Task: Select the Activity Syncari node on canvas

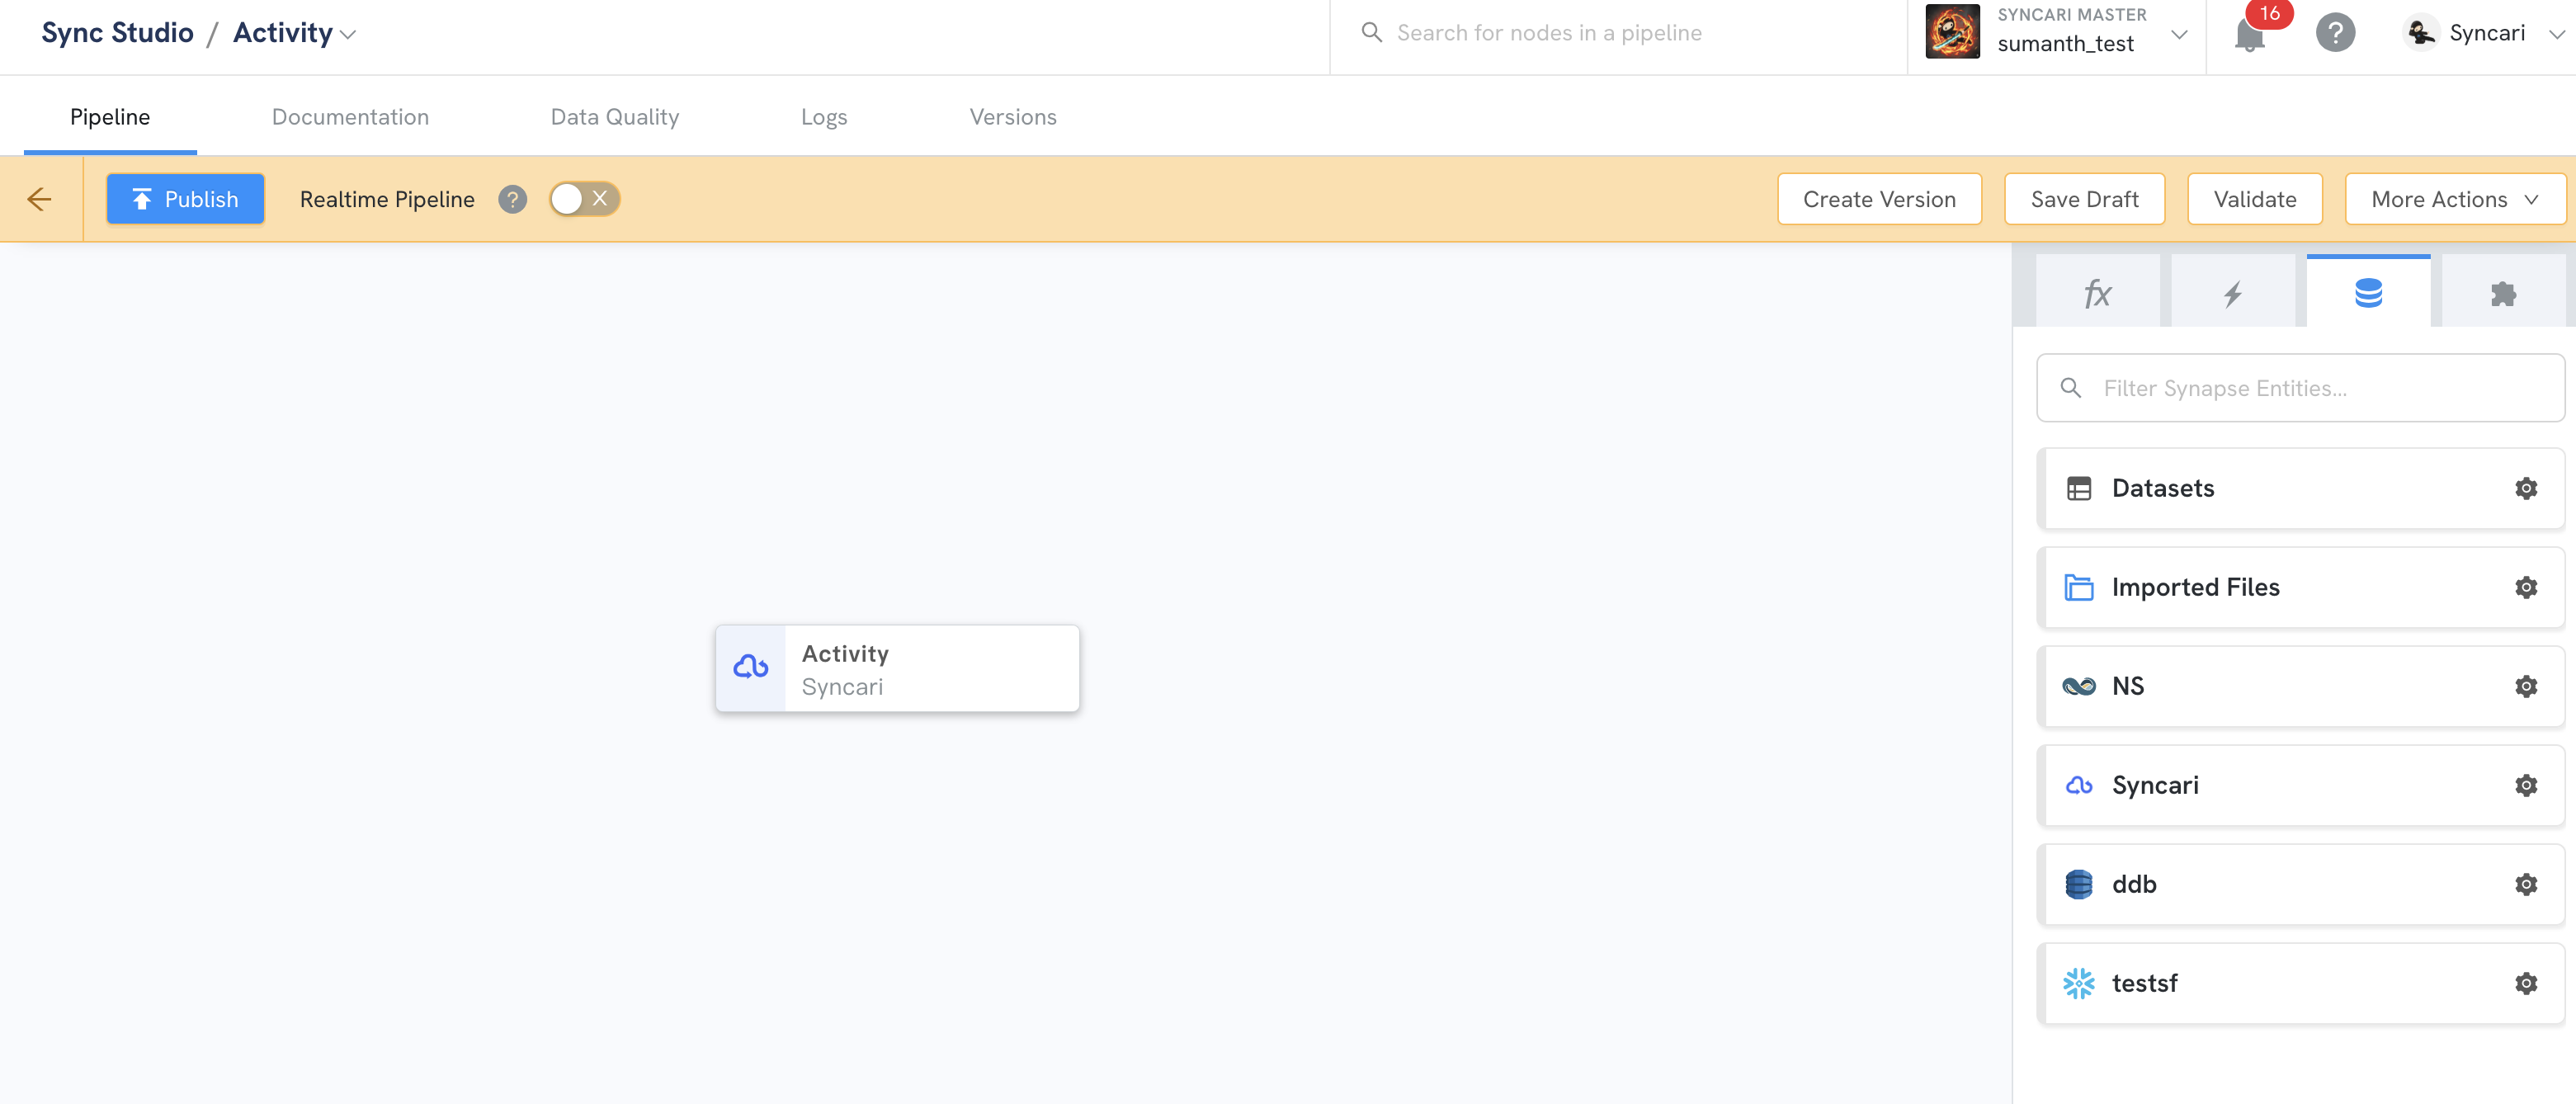Action: [897, 669]
